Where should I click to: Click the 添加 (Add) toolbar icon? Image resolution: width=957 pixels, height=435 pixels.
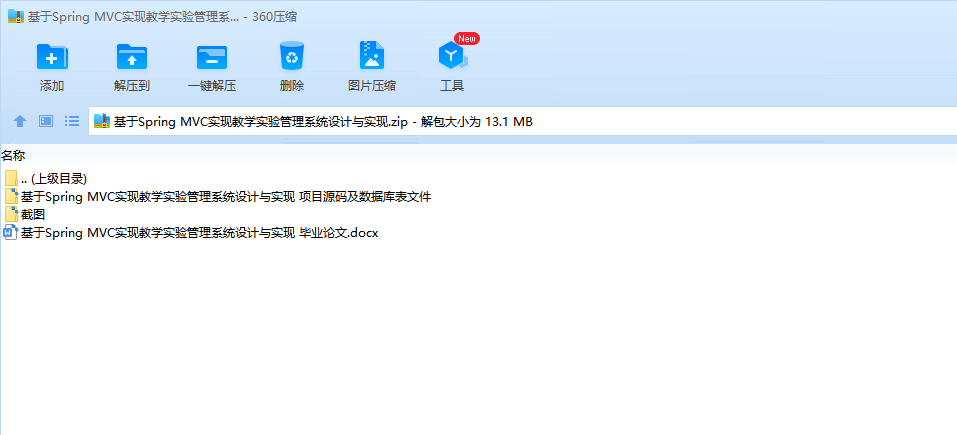coord(52,57)
